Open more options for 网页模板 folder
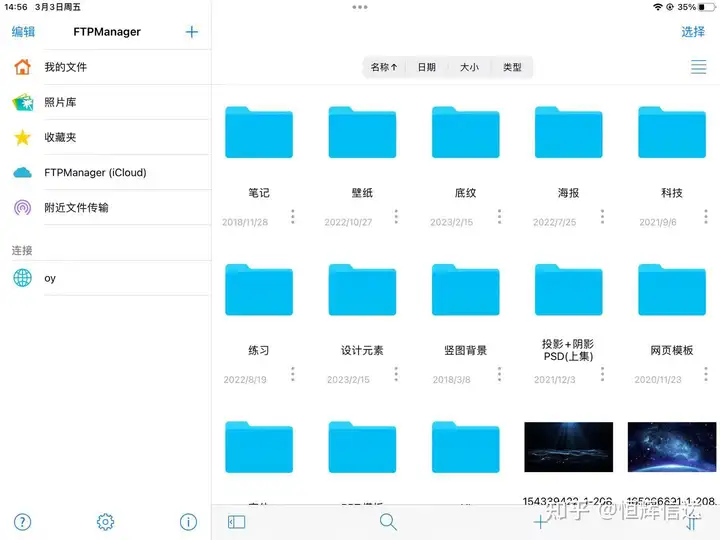Image resolution: width=720 pixels, height=540 pixels. 706,374
